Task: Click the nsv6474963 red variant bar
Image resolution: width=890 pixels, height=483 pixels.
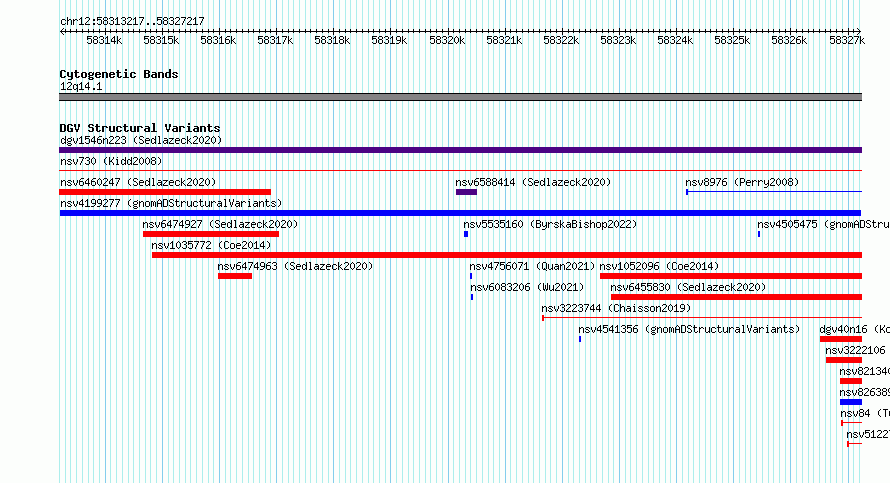Action: (235, 276)
